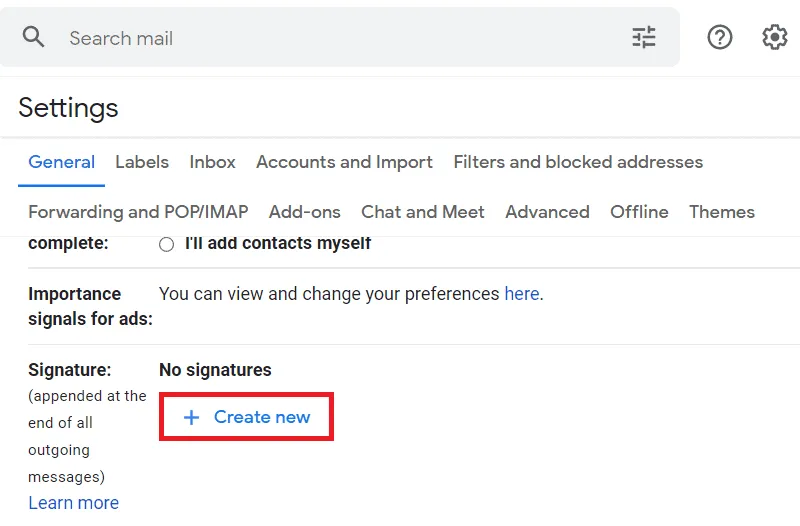
Task: Switch to the Labels tab
Action: click(142, 162)
